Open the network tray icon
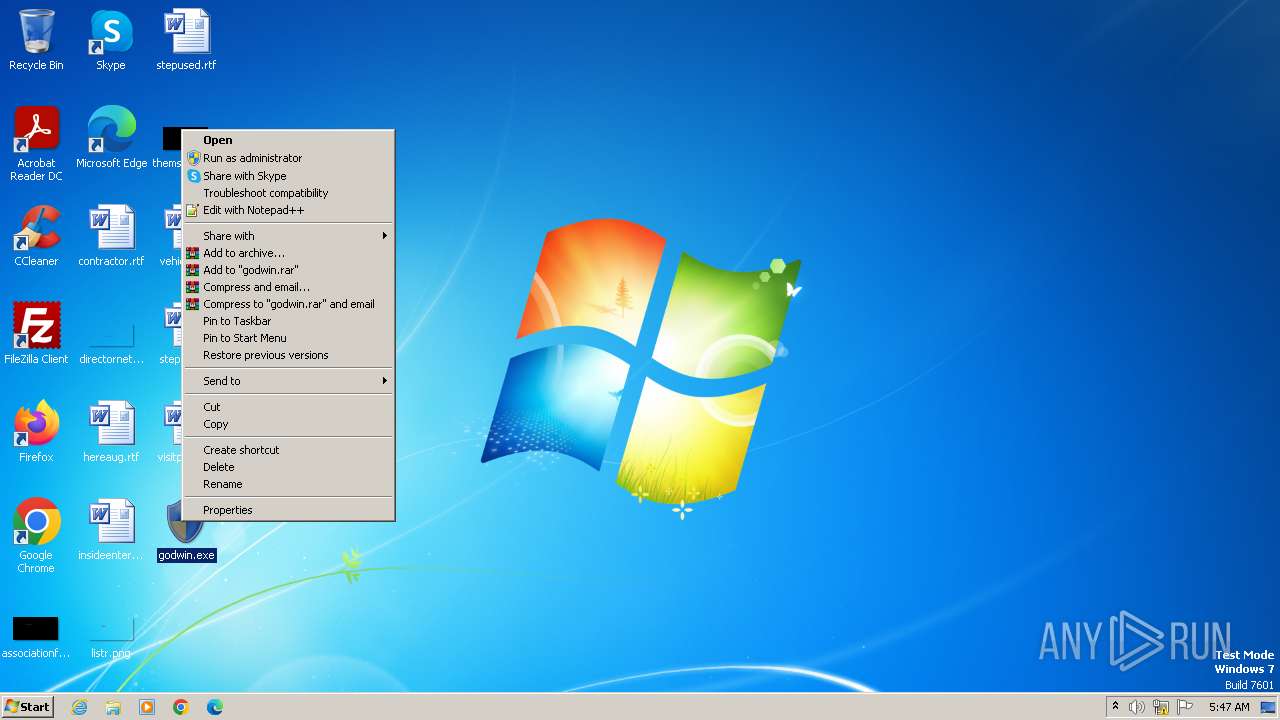Viewport: 1280px width, 720px height. [x=1161, y=707]
